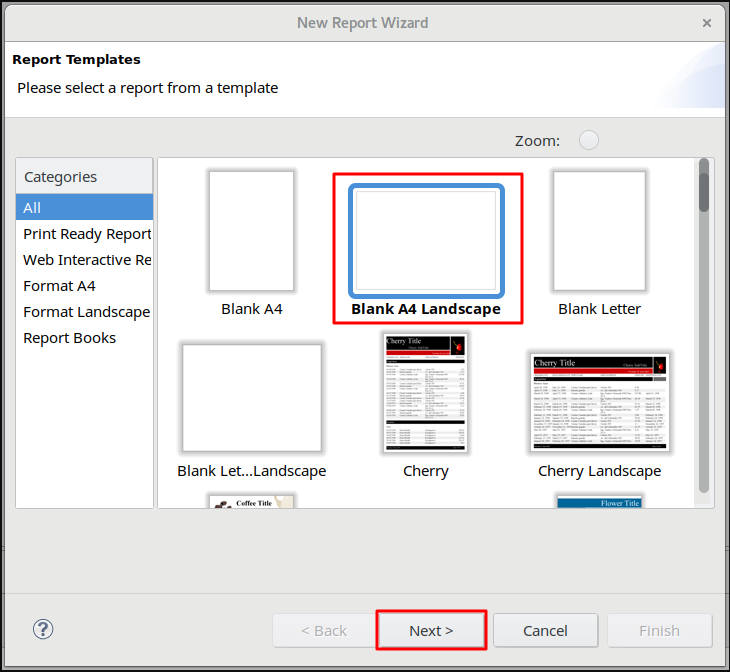The width and height of the screenshot is (730, 672).
Task: Close the New Report Wizard dialog
Action: pos(707,22)
